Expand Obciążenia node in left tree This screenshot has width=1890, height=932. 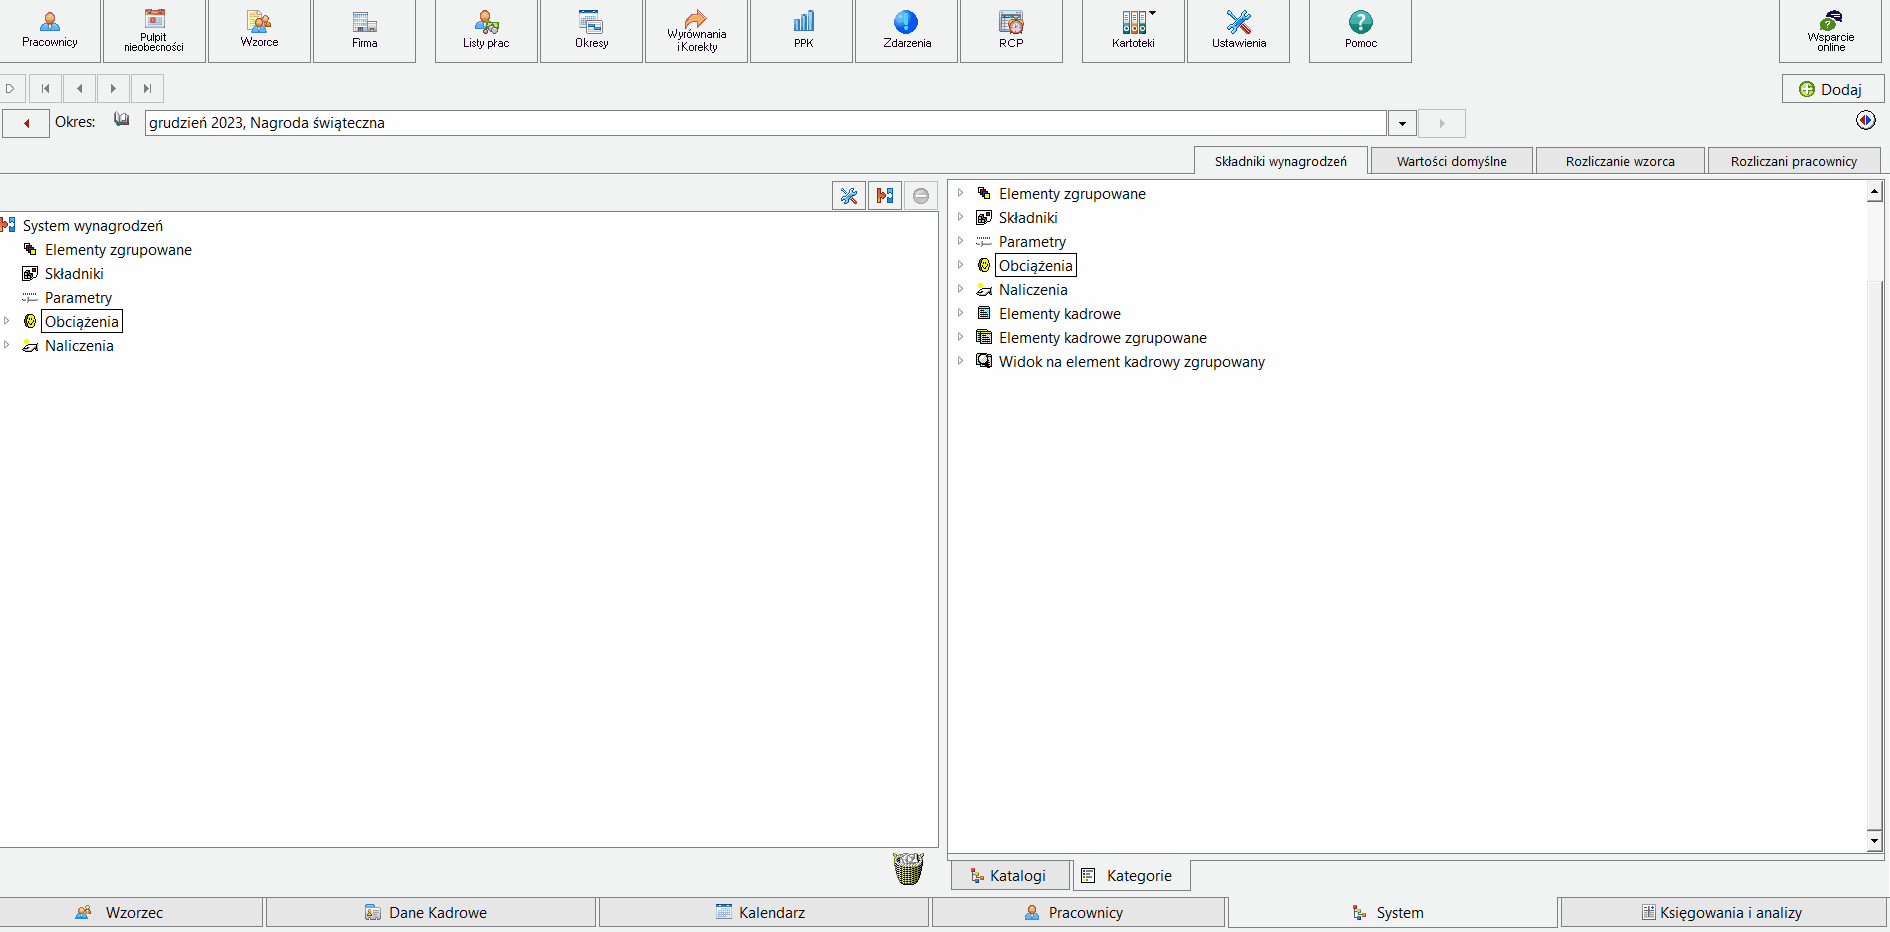7,321
